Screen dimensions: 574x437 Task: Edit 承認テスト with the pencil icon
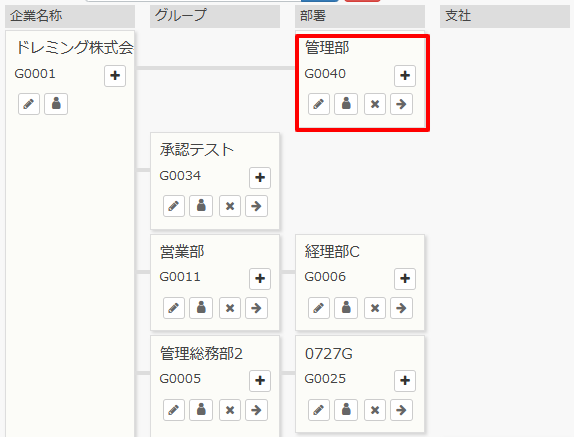point(174,206)
